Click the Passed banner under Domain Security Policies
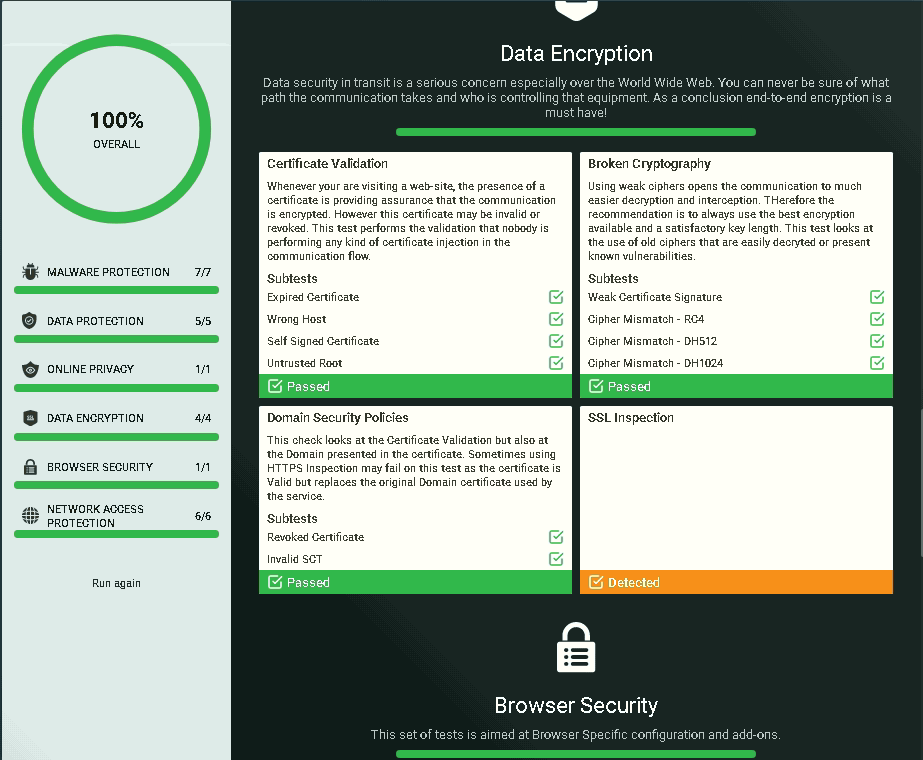The width and height of the screenshot is (923, 760). coord(415,582)
